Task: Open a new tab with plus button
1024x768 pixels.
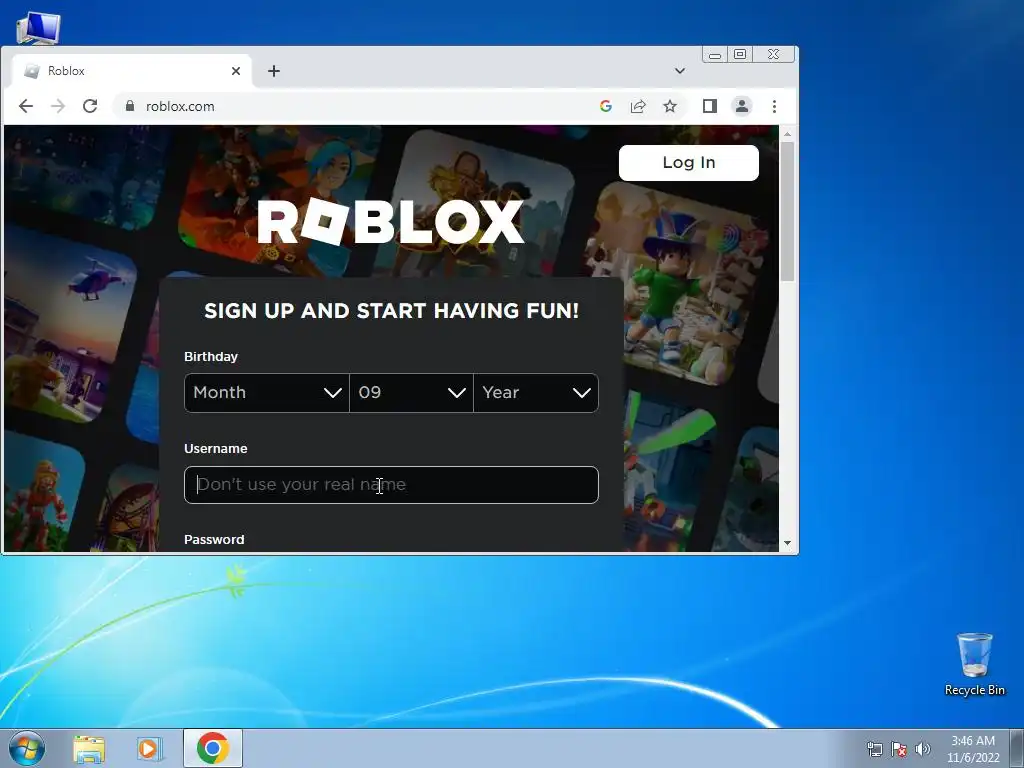Action: [274, 71]
